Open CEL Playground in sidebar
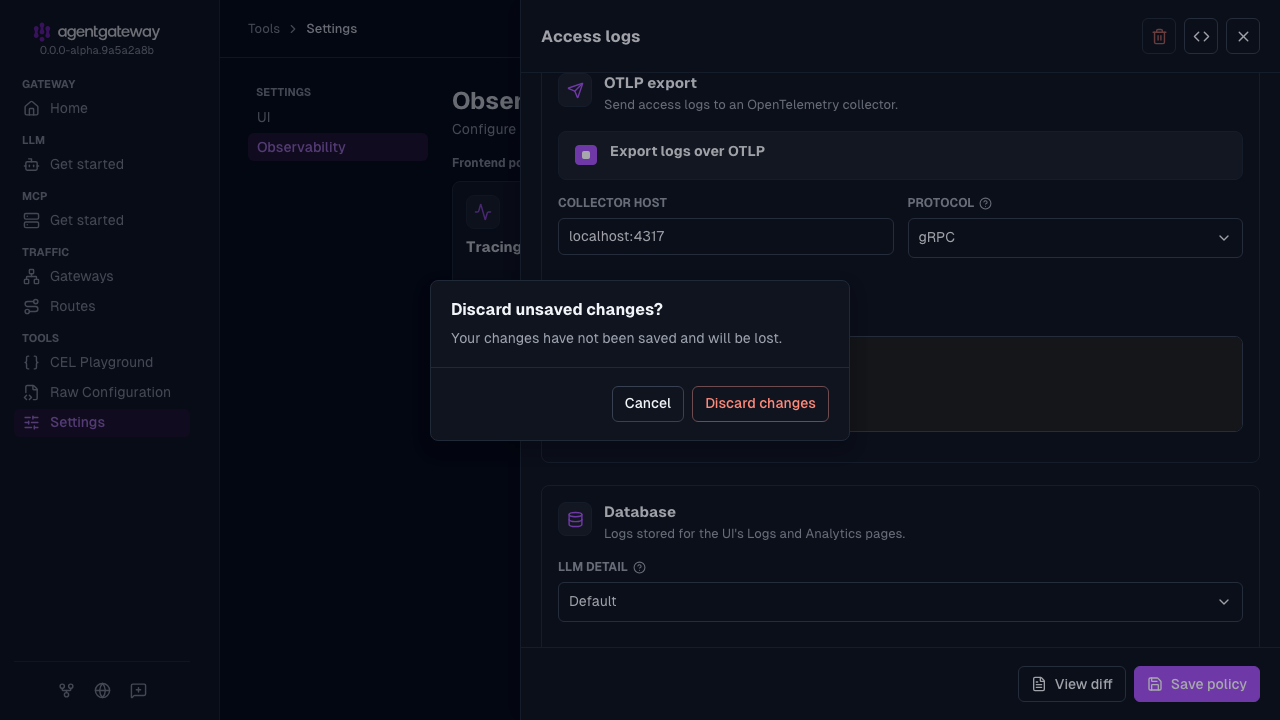The height and width of the screenshot is (720, 1280). click(x=102, y=362)
